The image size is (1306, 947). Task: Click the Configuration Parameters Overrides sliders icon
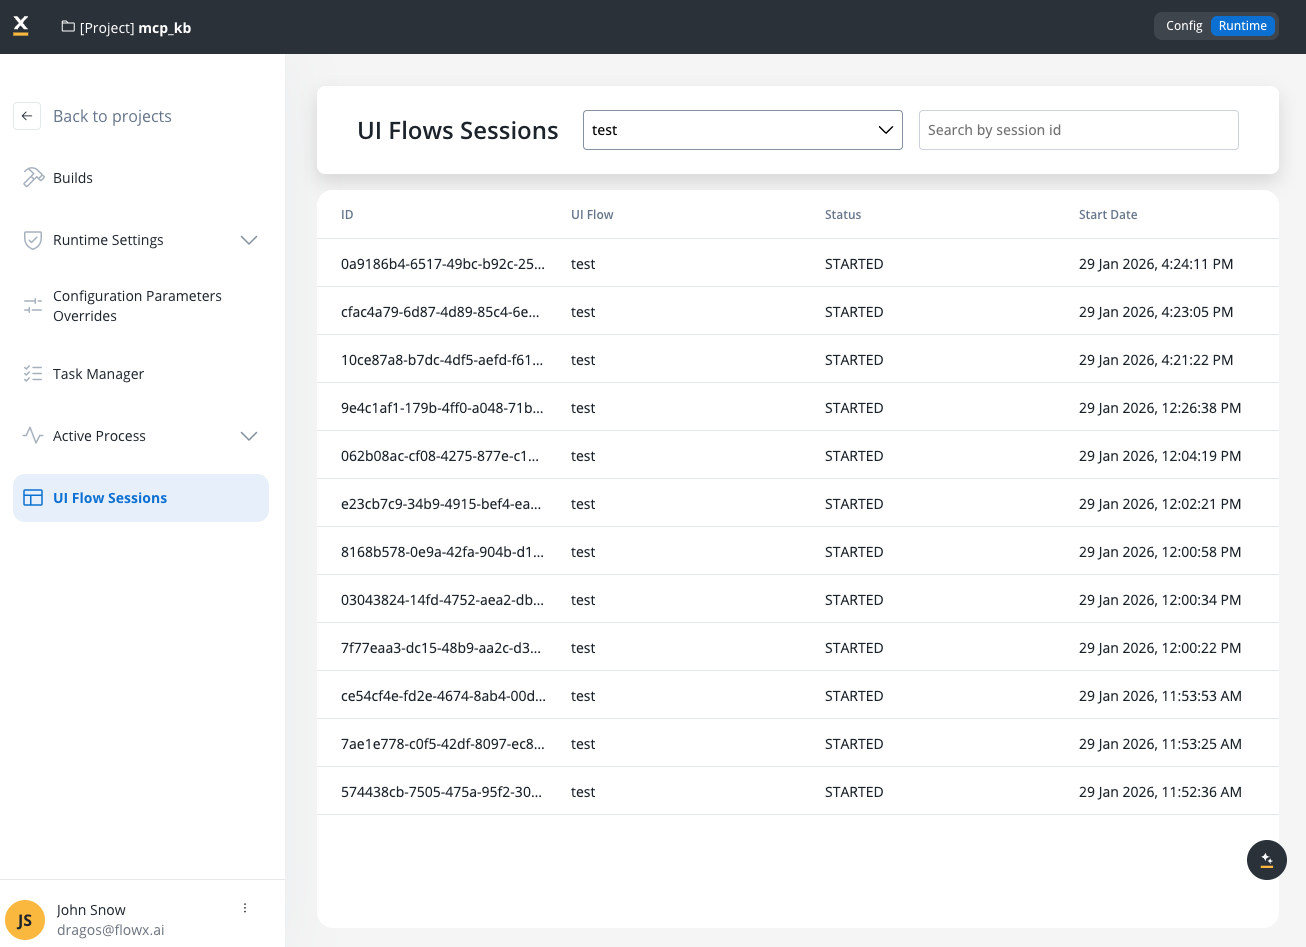point(33,306)
